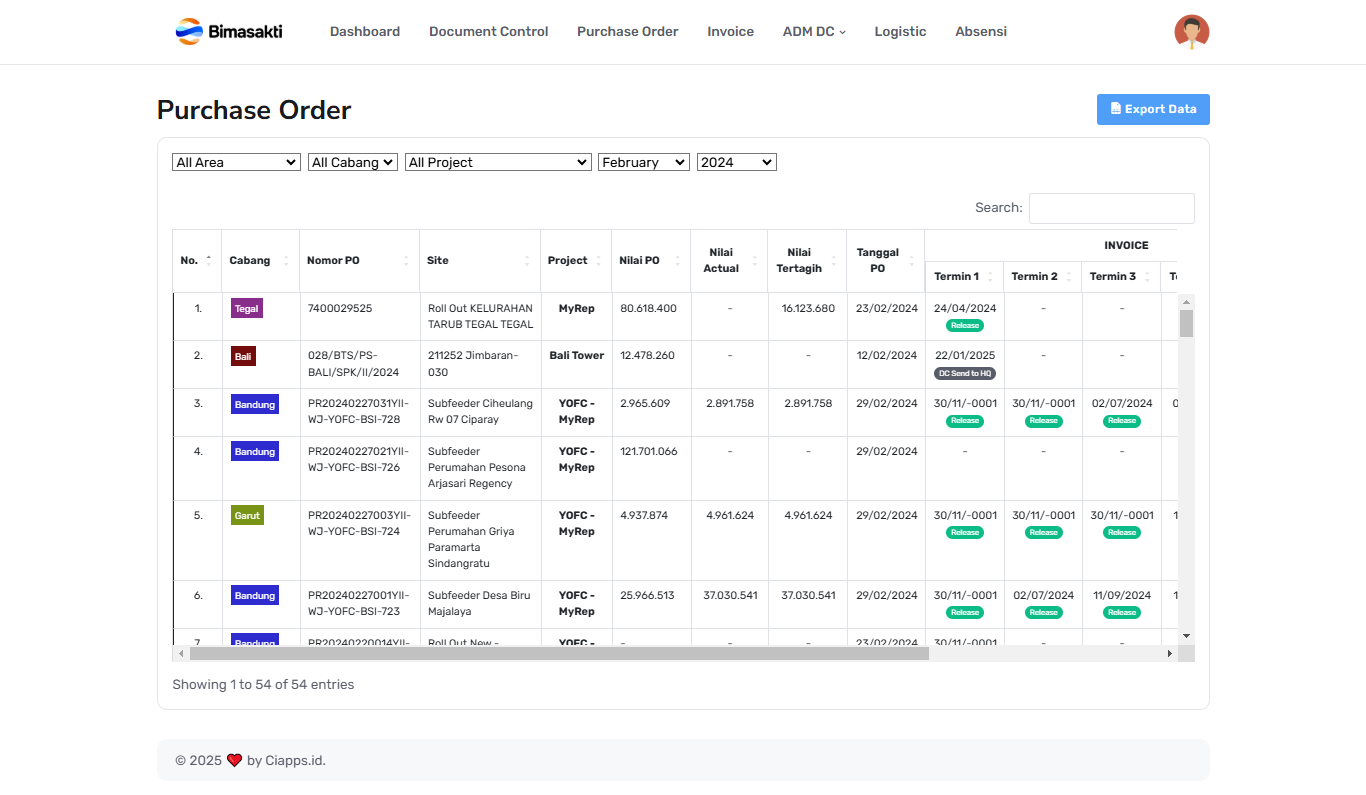Change the 2024 year selector
The image size is (1366, 795).
point(736,162)
